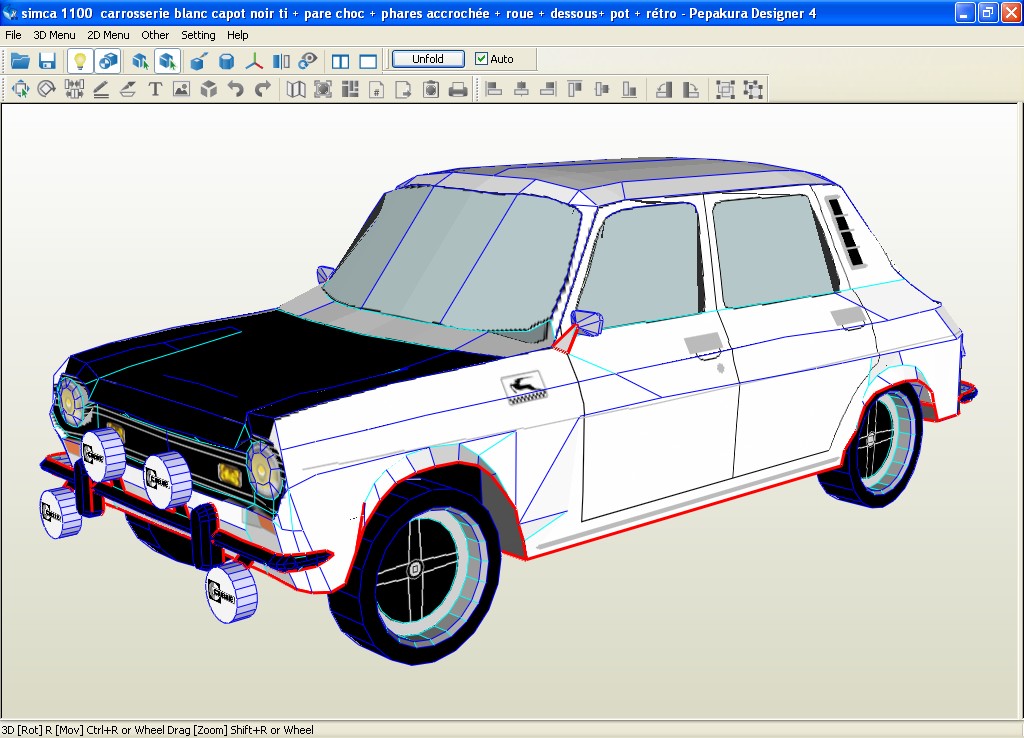Click the blue cylinder shape icon
The image size is (1024, 738).
coord(226,61)
